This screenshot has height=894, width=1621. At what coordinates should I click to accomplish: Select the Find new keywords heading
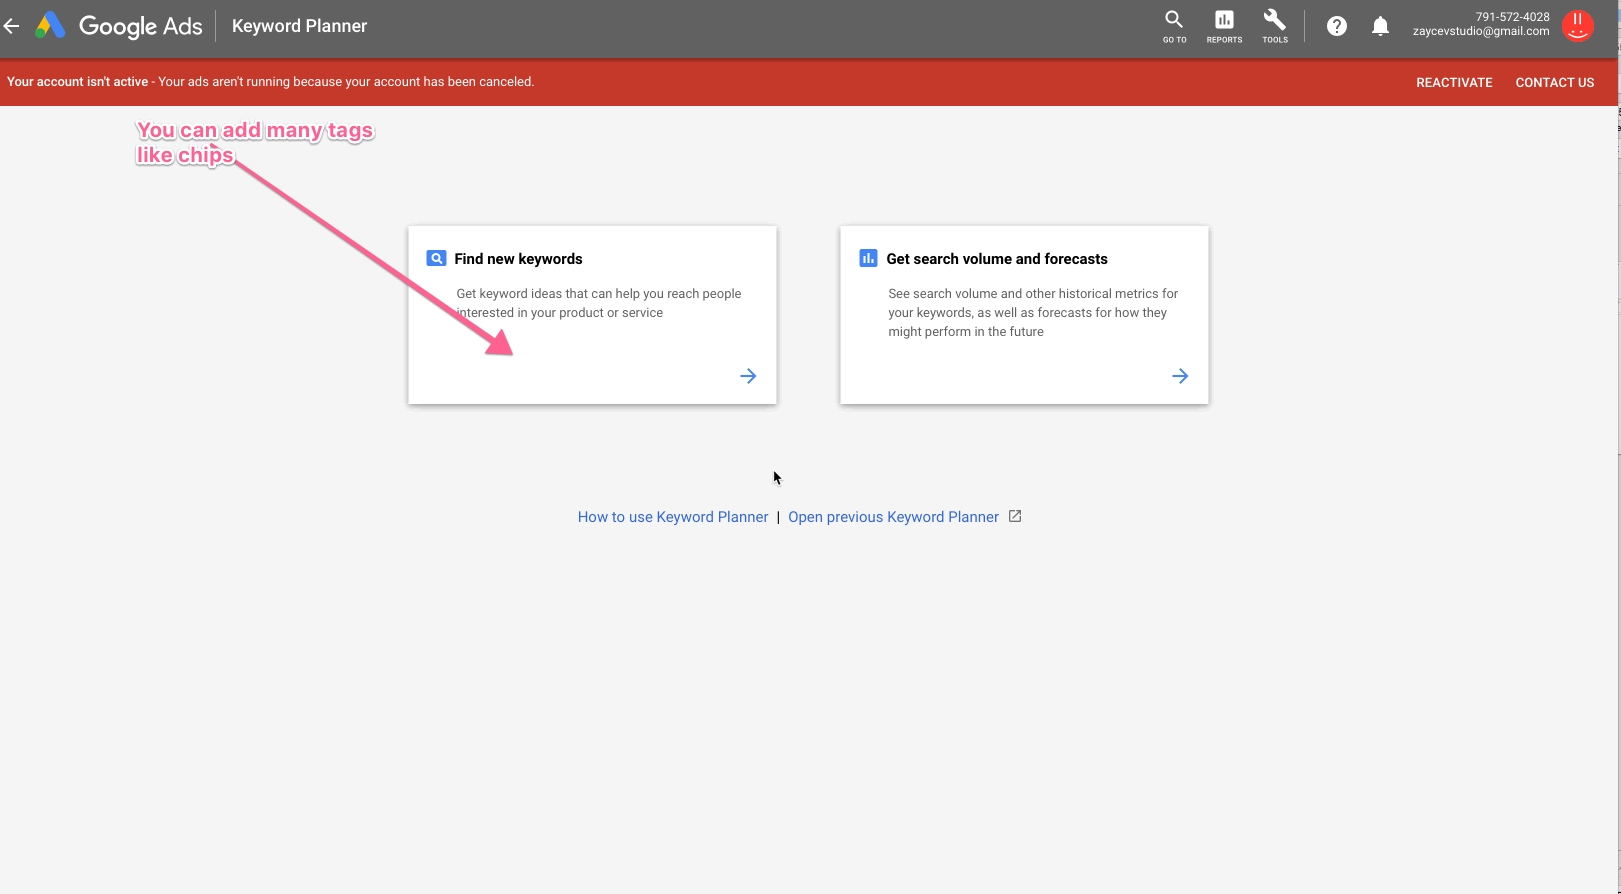coord(518,259)
